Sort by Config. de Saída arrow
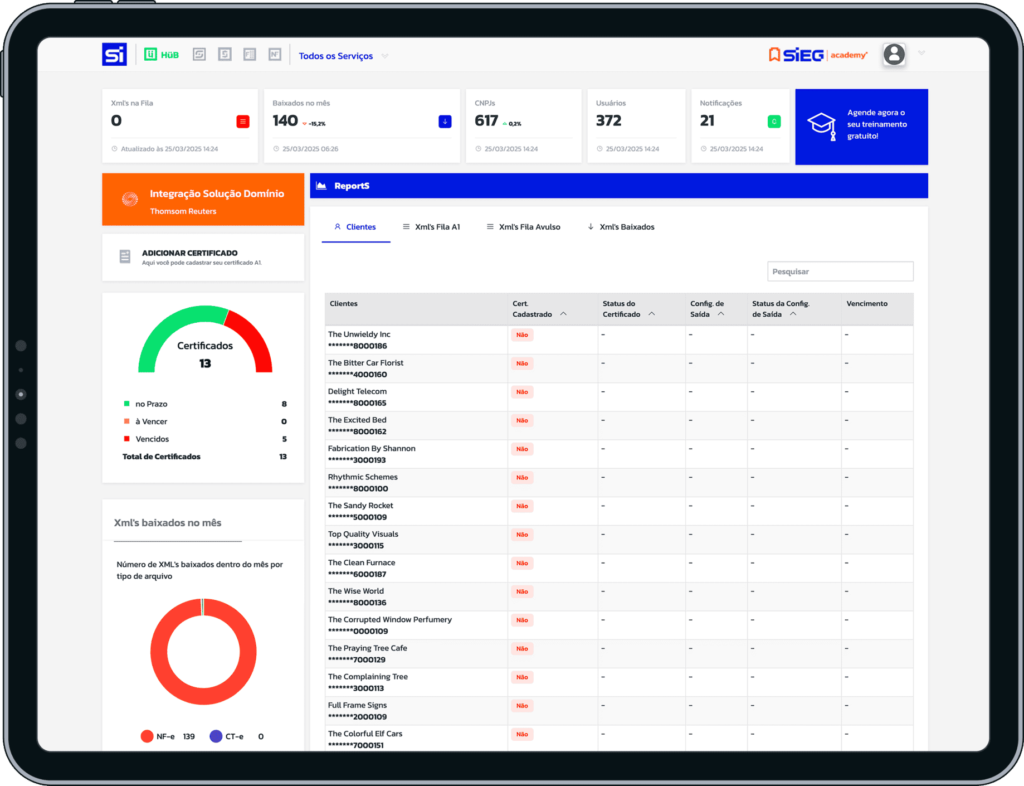 (721, 314)
